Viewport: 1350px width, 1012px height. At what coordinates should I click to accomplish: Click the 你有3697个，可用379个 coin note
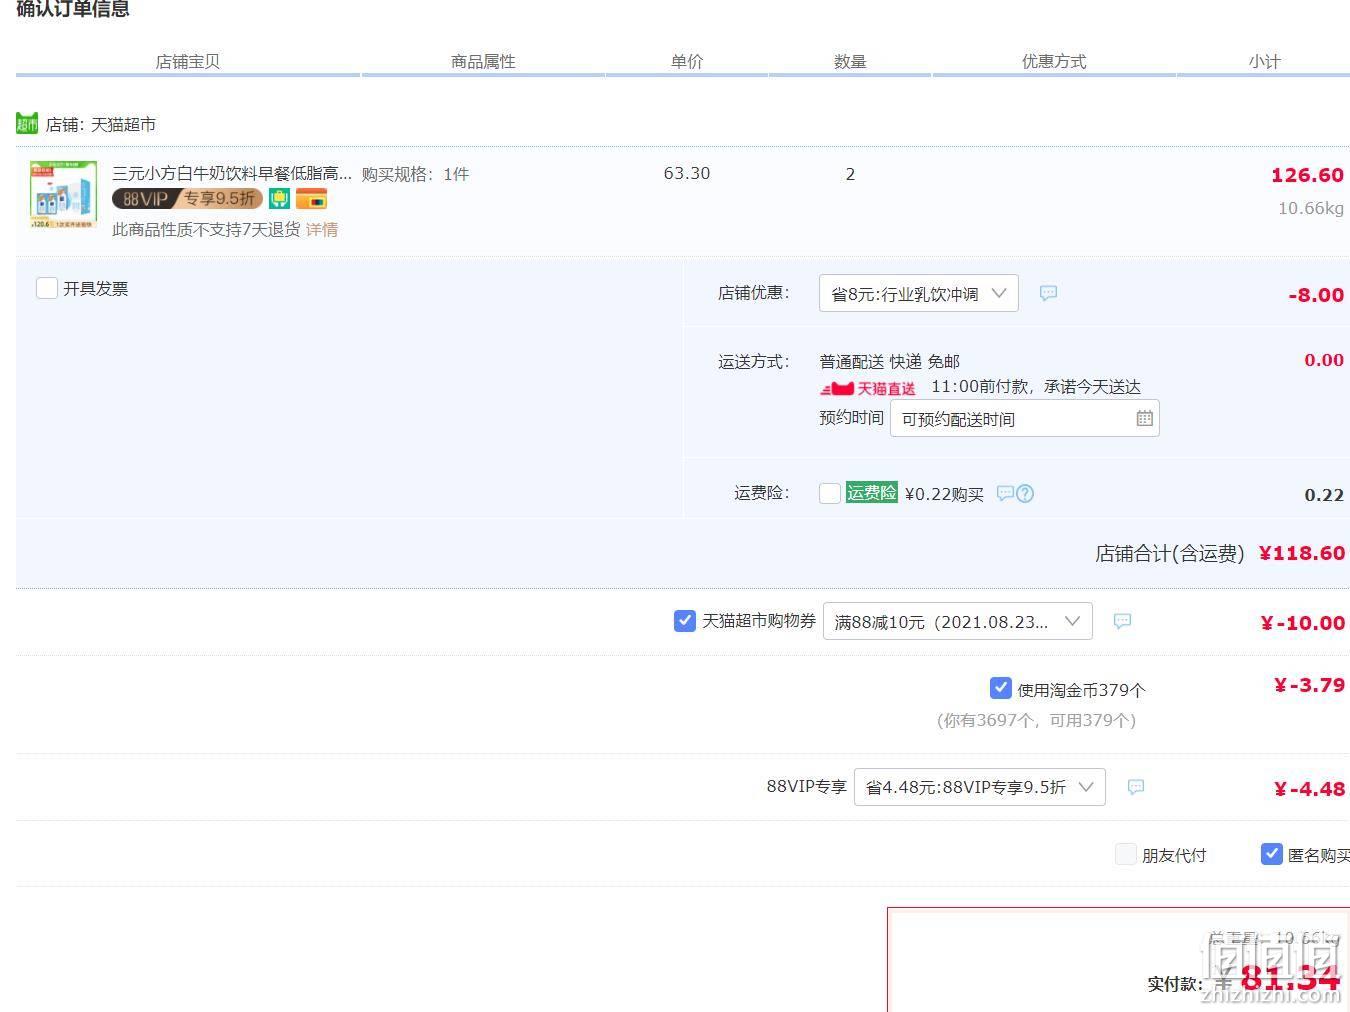(1036, 720)
